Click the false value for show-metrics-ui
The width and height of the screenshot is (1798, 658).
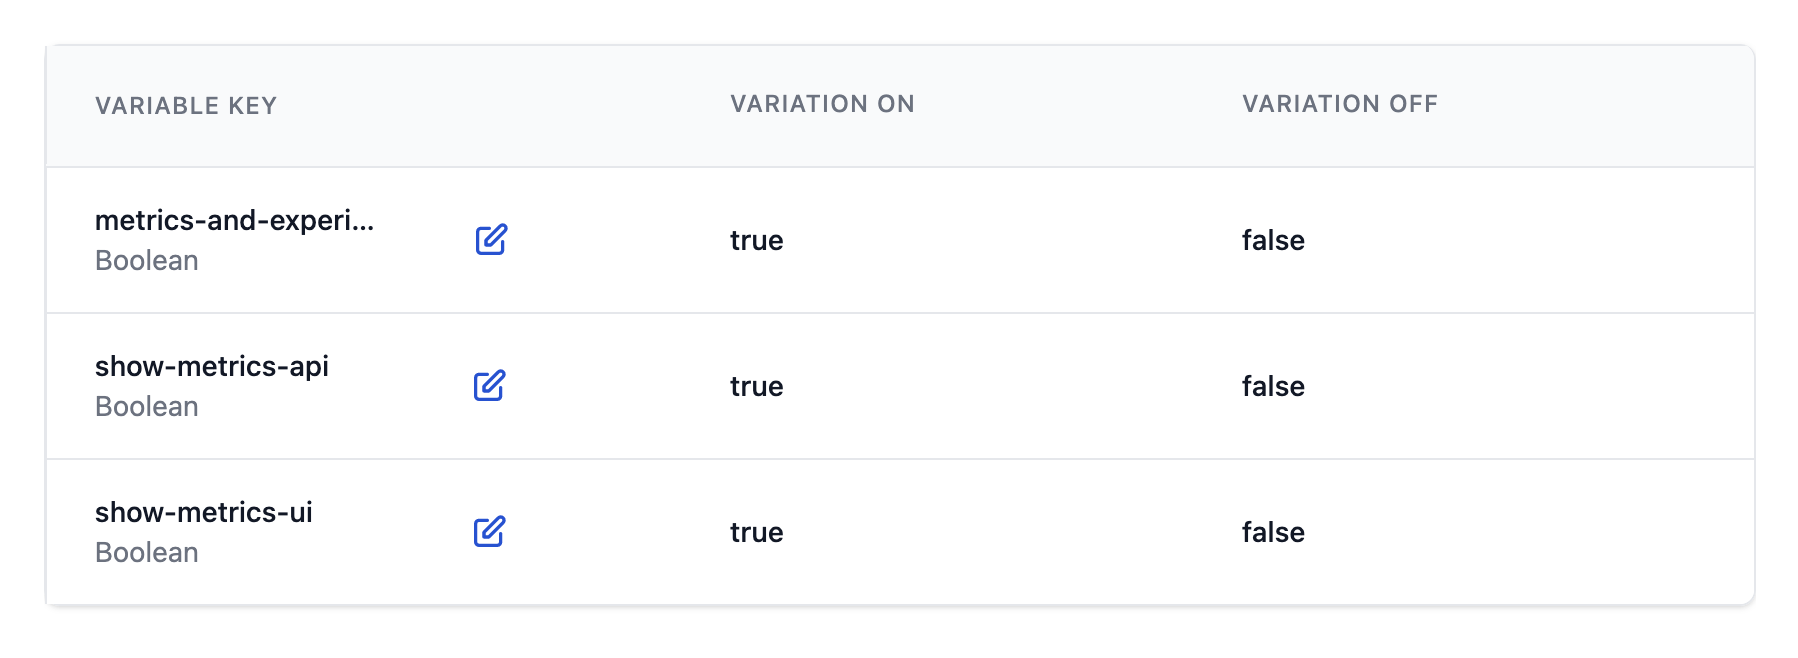[x=1272, y=532]
